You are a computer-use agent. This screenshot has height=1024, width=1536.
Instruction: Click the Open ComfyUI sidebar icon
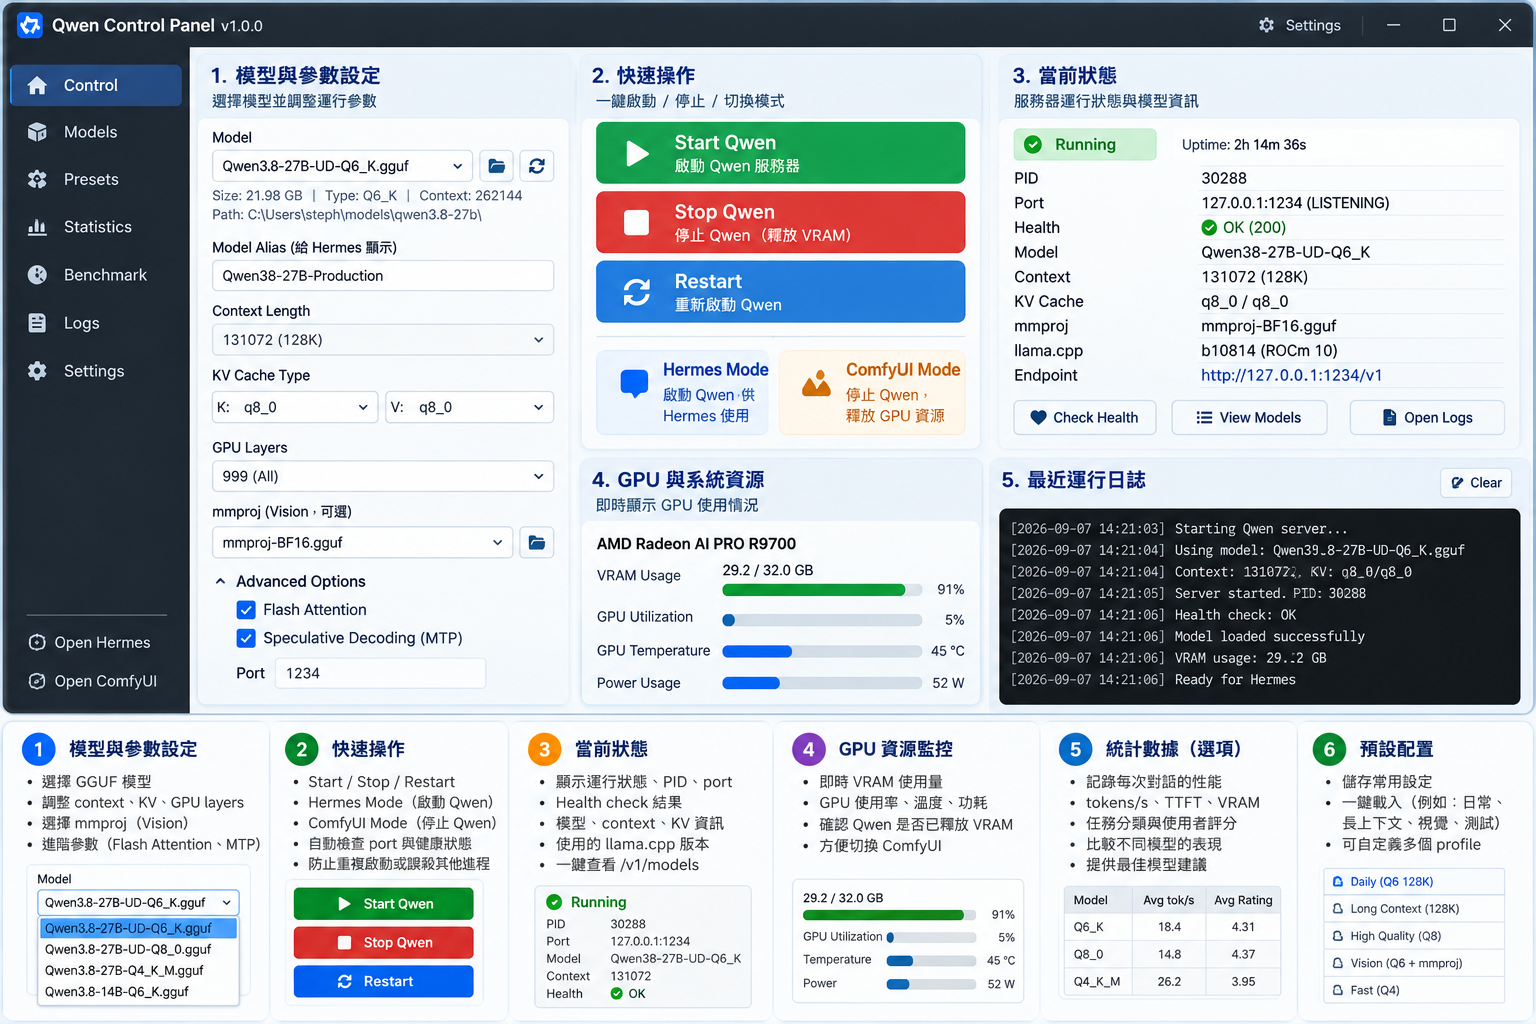click(37, 681)
